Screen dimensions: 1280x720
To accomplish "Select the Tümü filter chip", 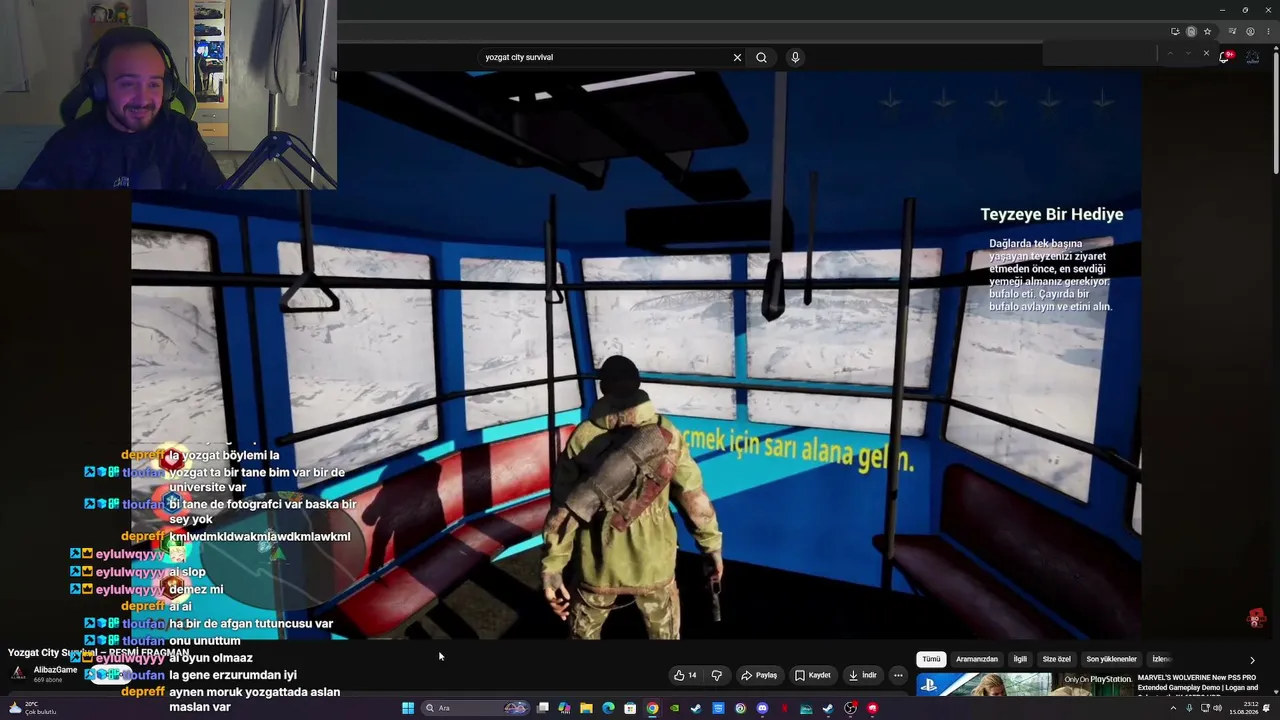I will pos(931,659).
